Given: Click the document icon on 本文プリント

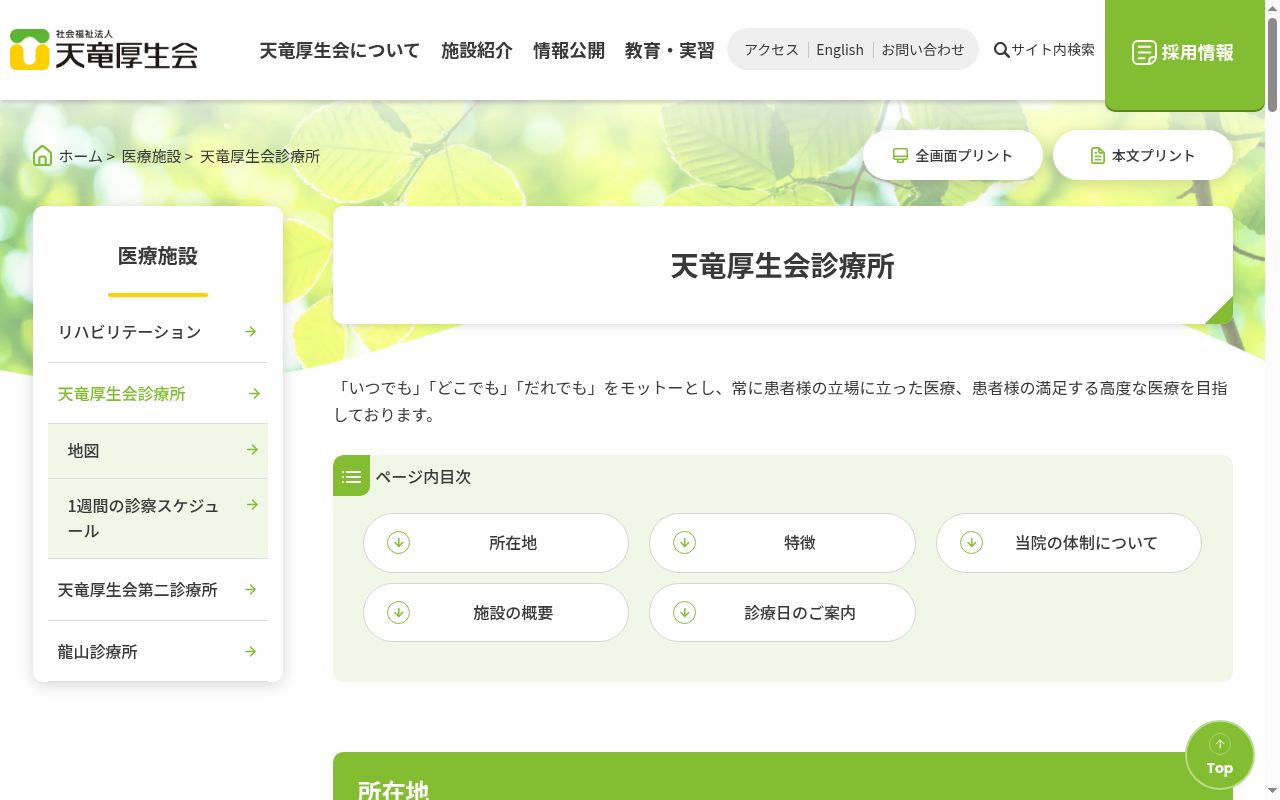Looking at the screenshot, I should (x=1097, y=156).
